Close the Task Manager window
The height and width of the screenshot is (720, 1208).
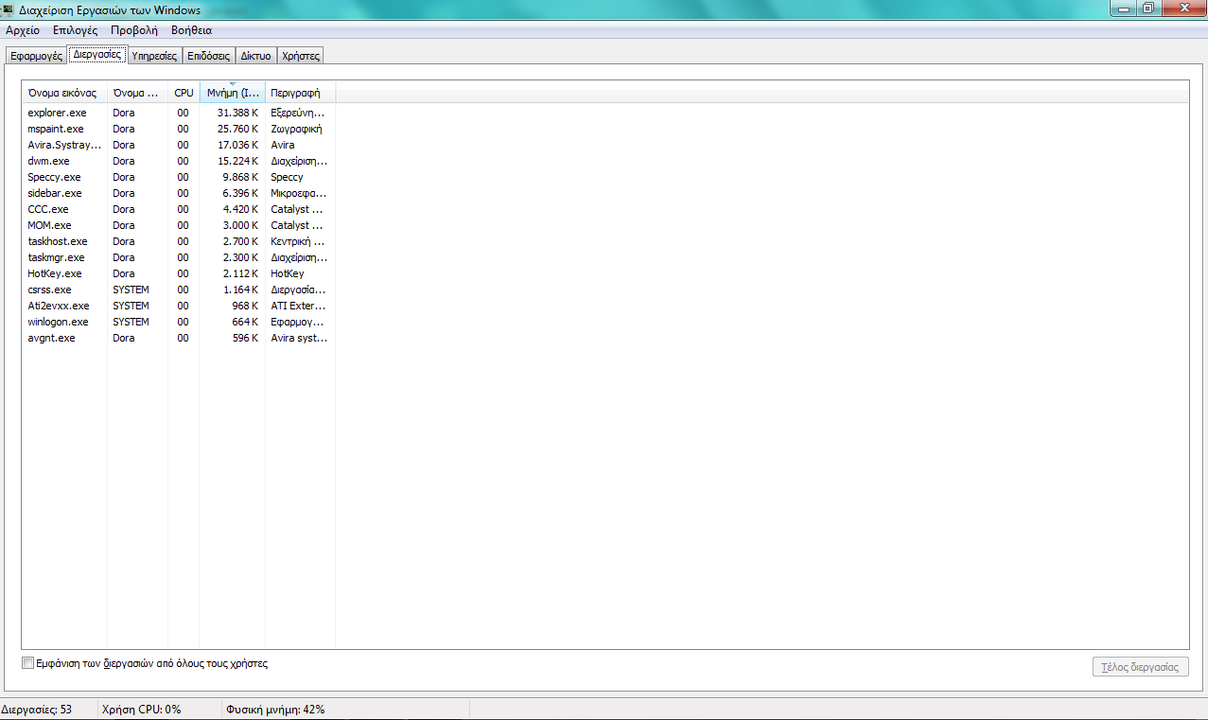point(1183,8)
